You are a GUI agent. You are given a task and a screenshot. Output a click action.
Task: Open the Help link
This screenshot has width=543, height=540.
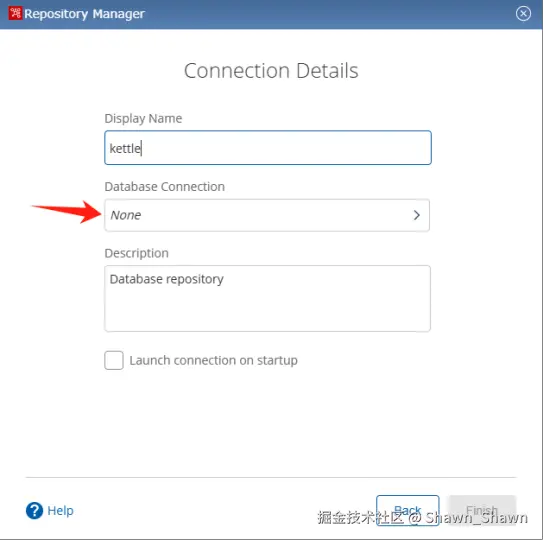(x=60, y=511)
